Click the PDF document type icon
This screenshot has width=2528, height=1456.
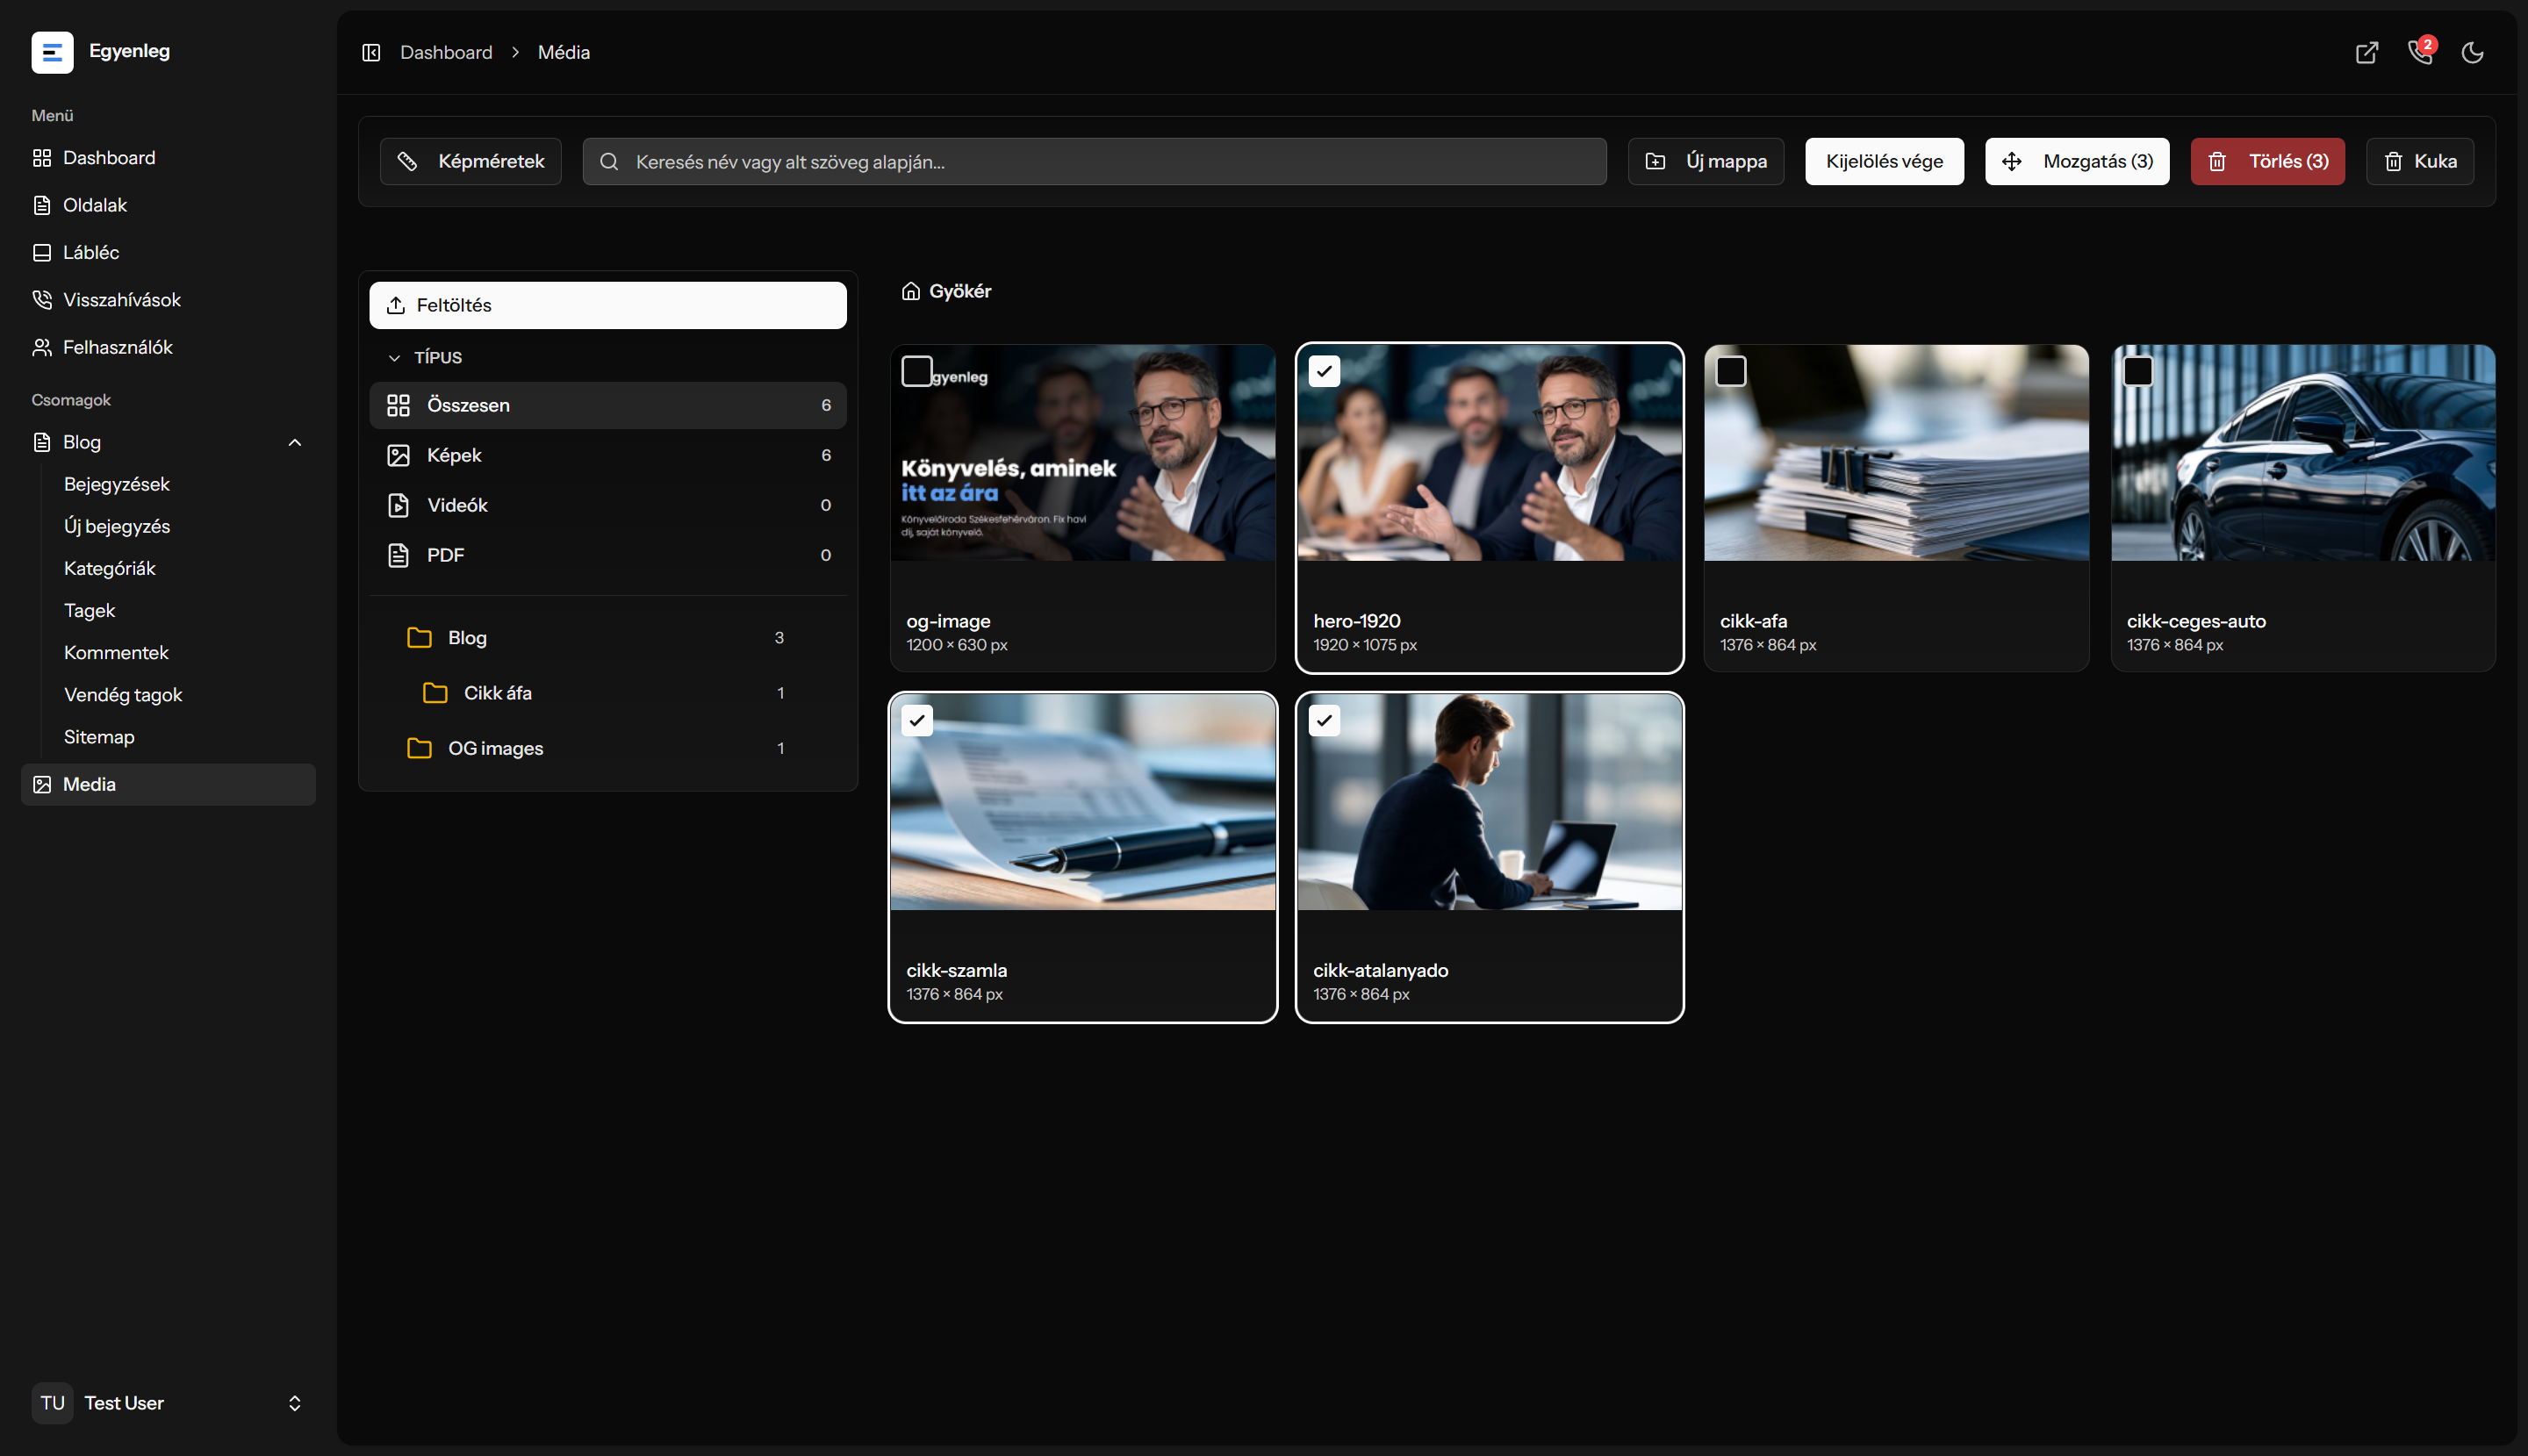[x=398, y=555]
